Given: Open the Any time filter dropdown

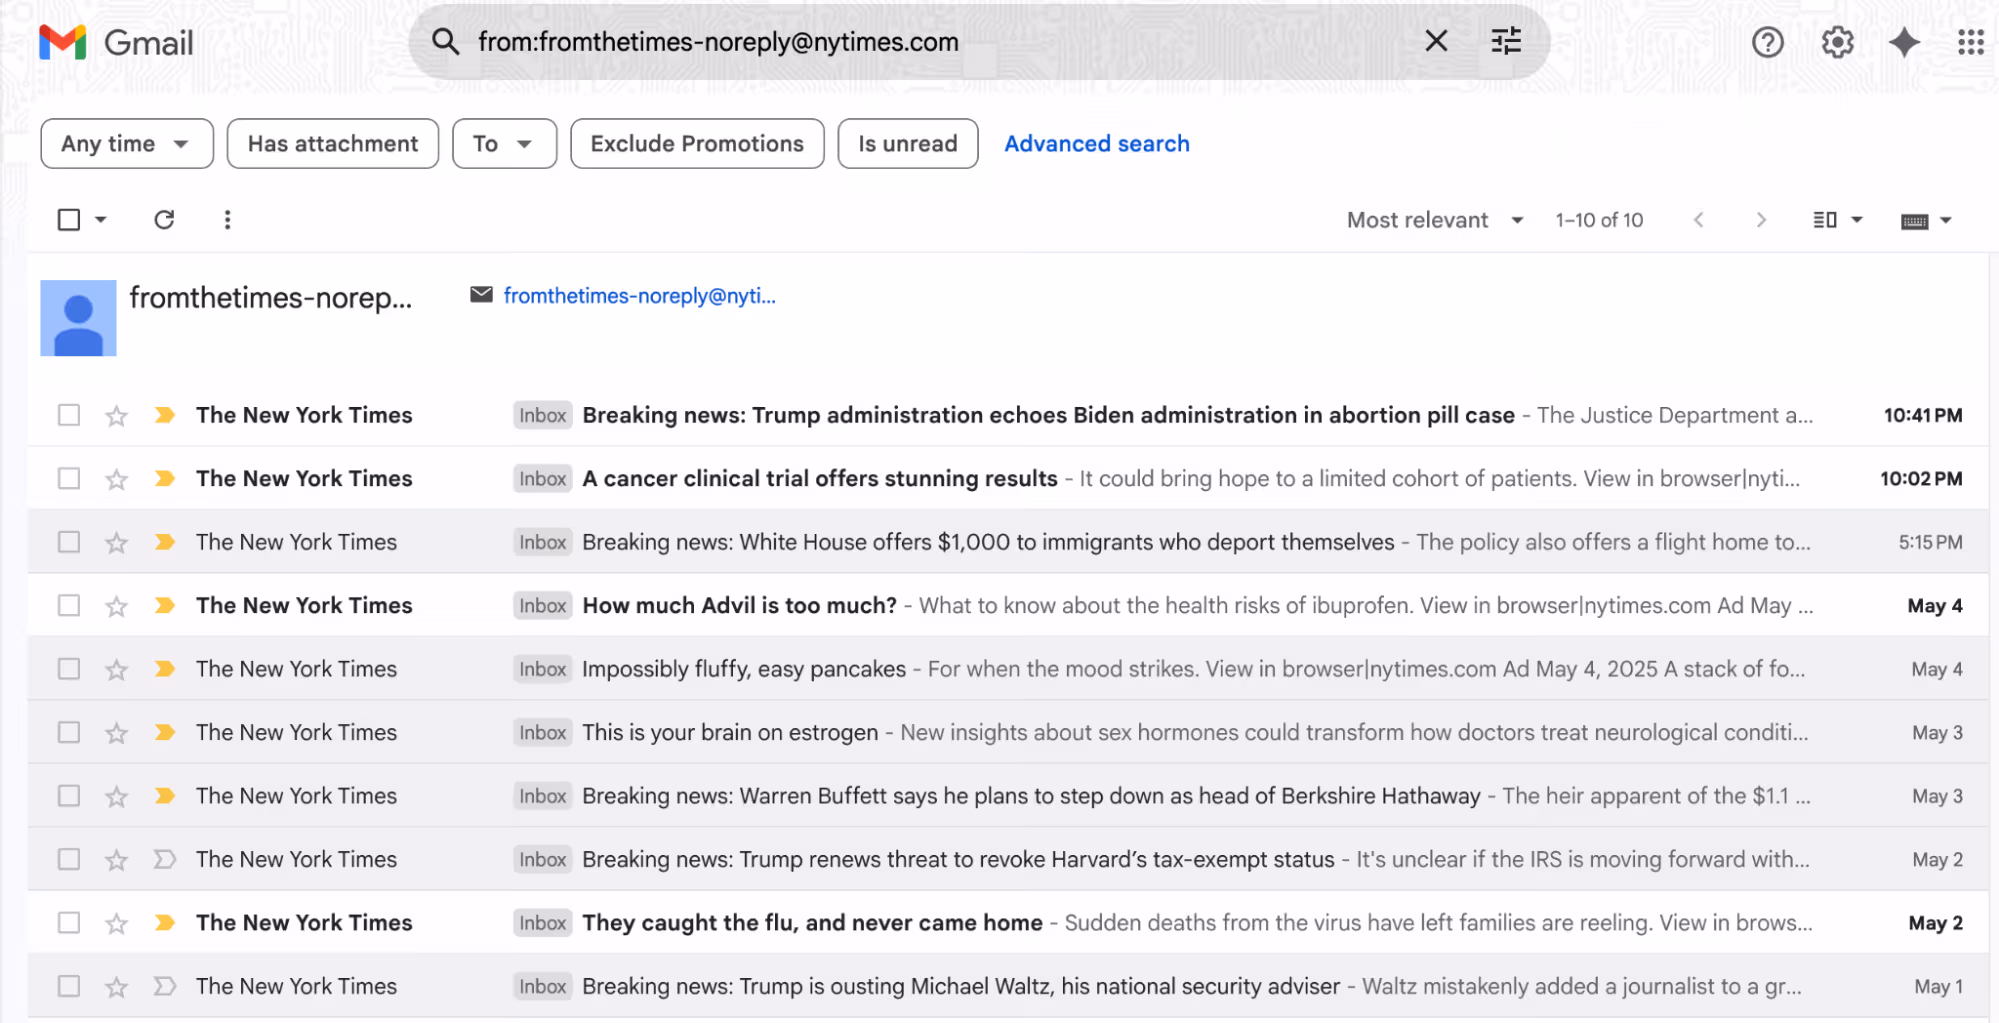Looking at the screenshot, I should point(126,143).
